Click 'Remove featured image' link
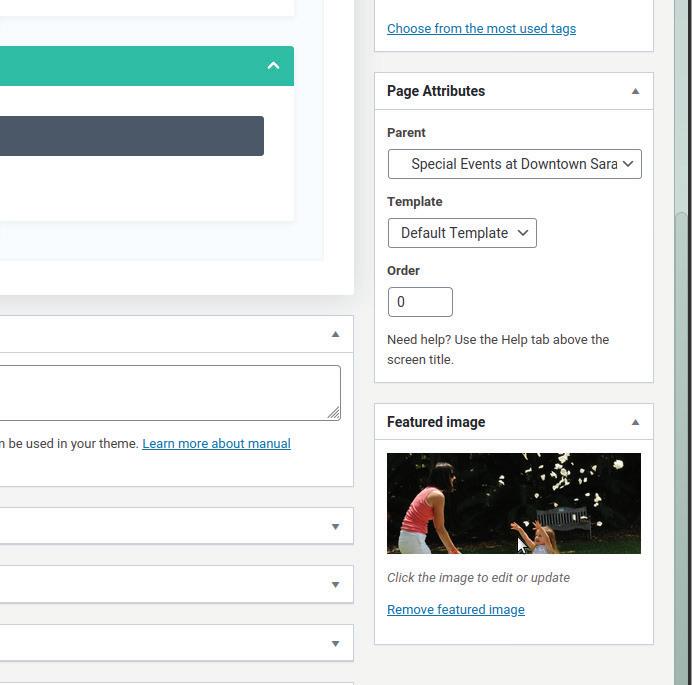692x685 pixels. pos(455,610)
